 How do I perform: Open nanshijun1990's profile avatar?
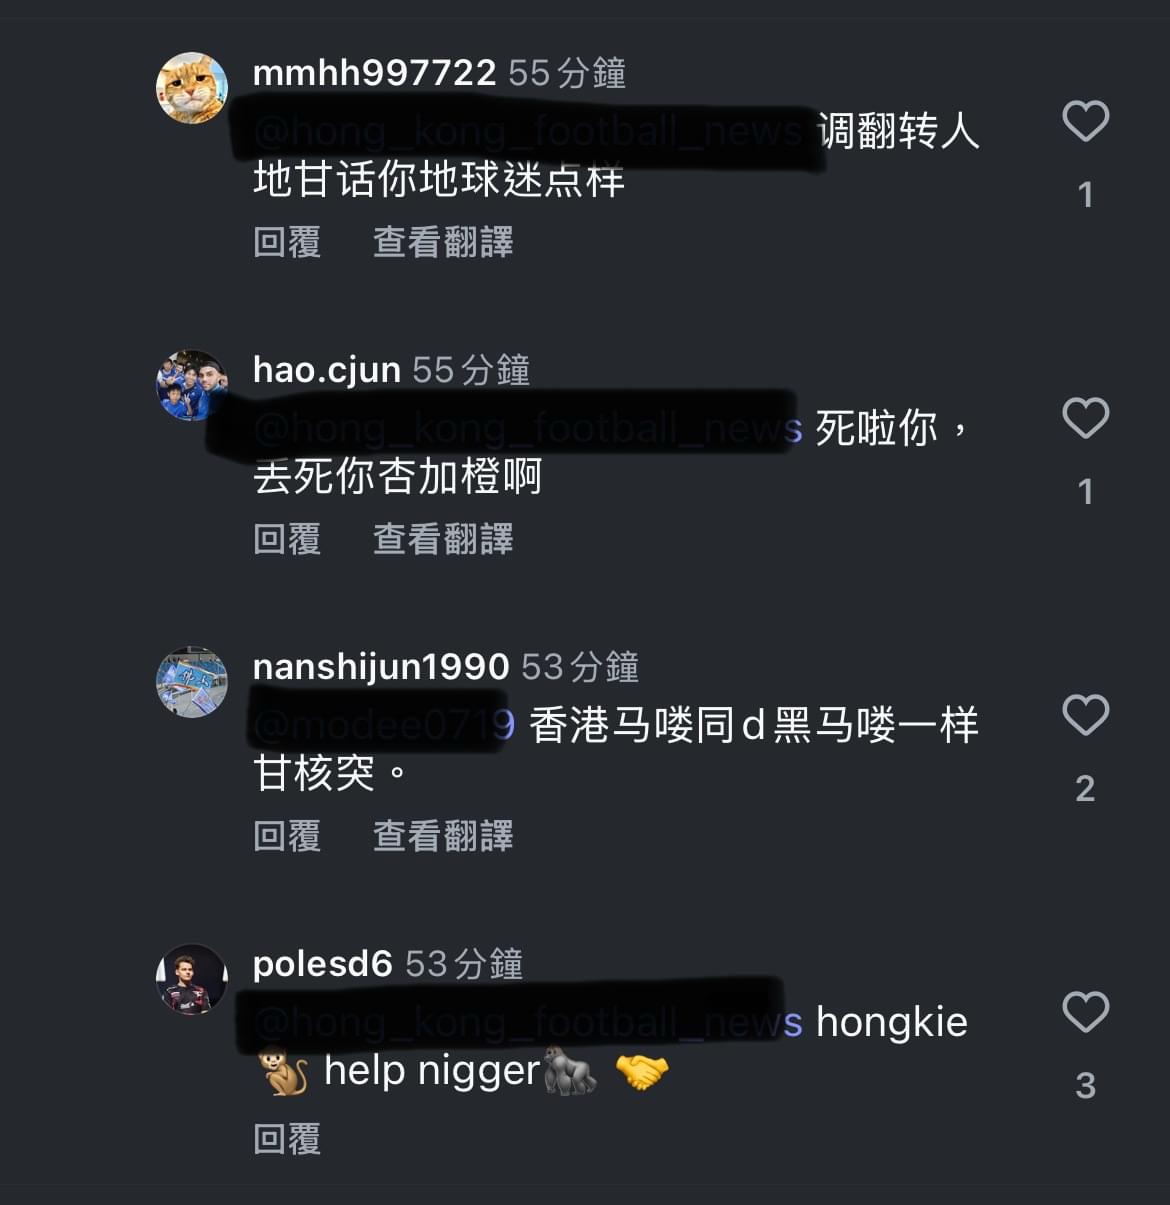tap(192, 682)
